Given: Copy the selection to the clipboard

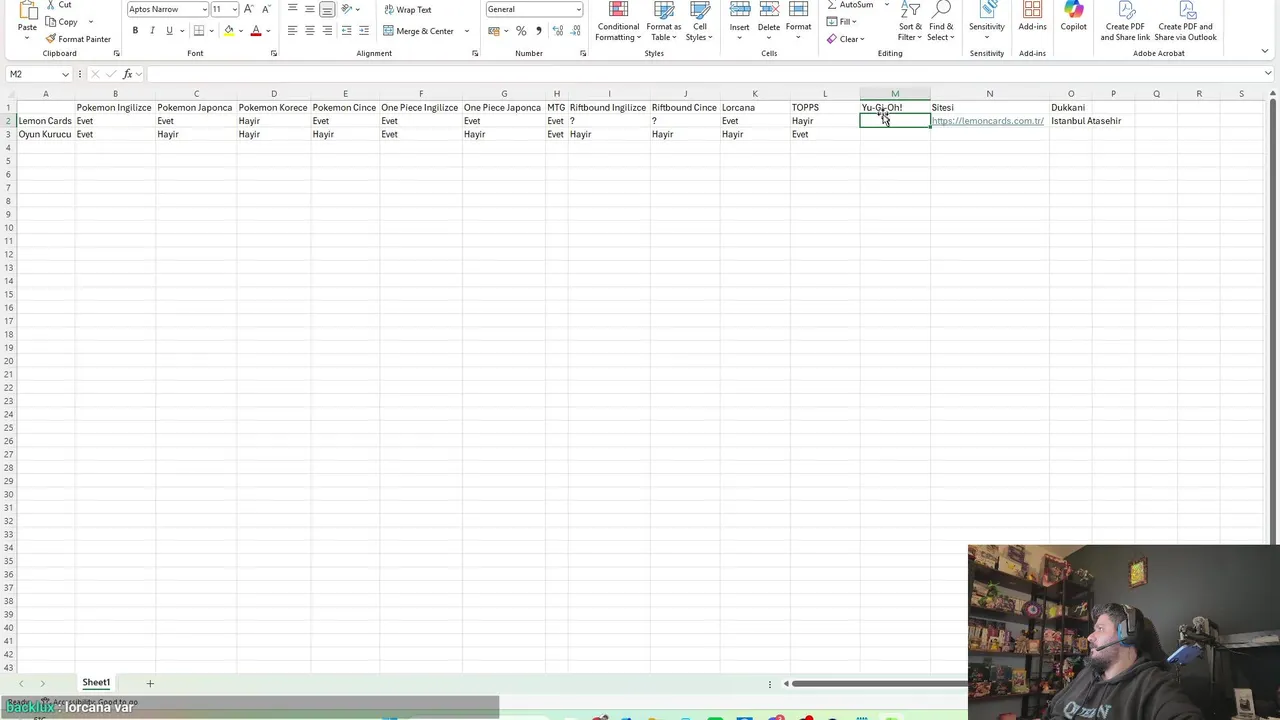Looking at the screenshot, I should [x=61, y=22].
